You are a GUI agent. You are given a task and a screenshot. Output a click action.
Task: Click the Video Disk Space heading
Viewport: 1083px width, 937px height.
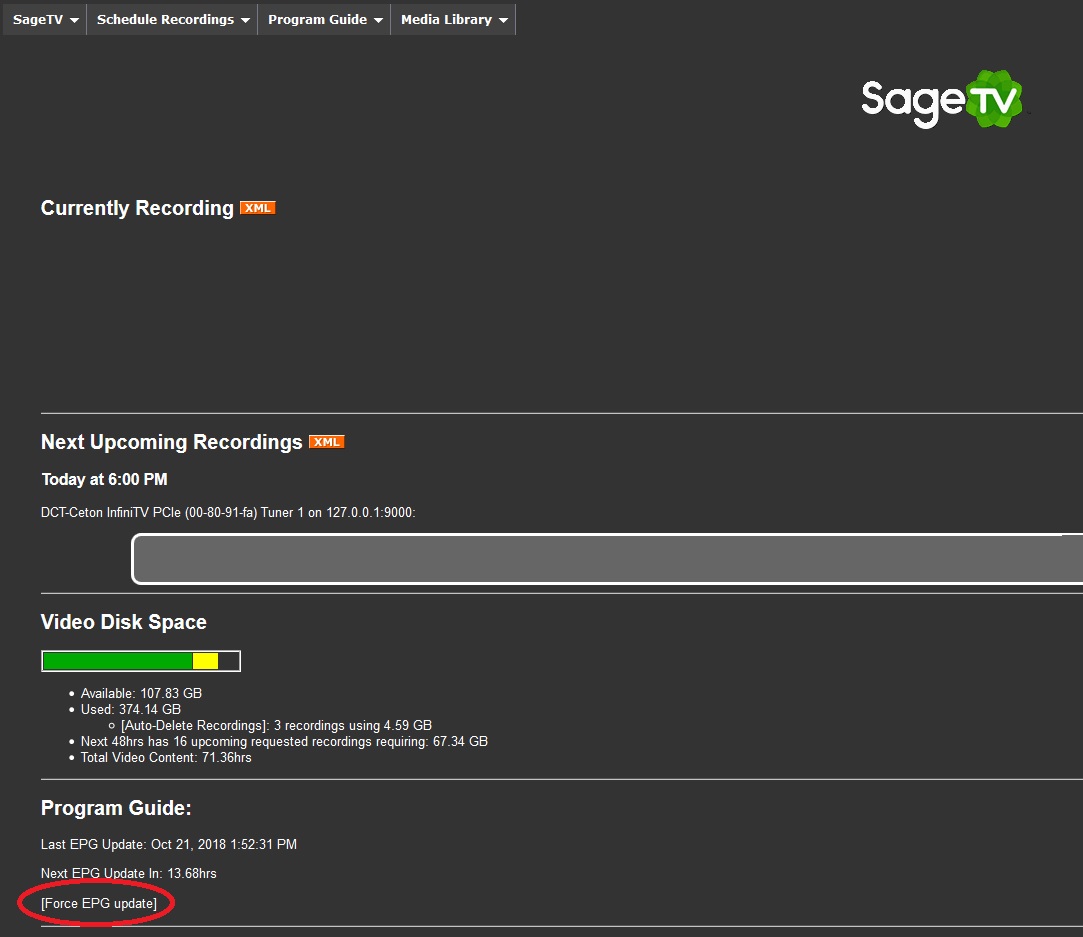point(123,622)
